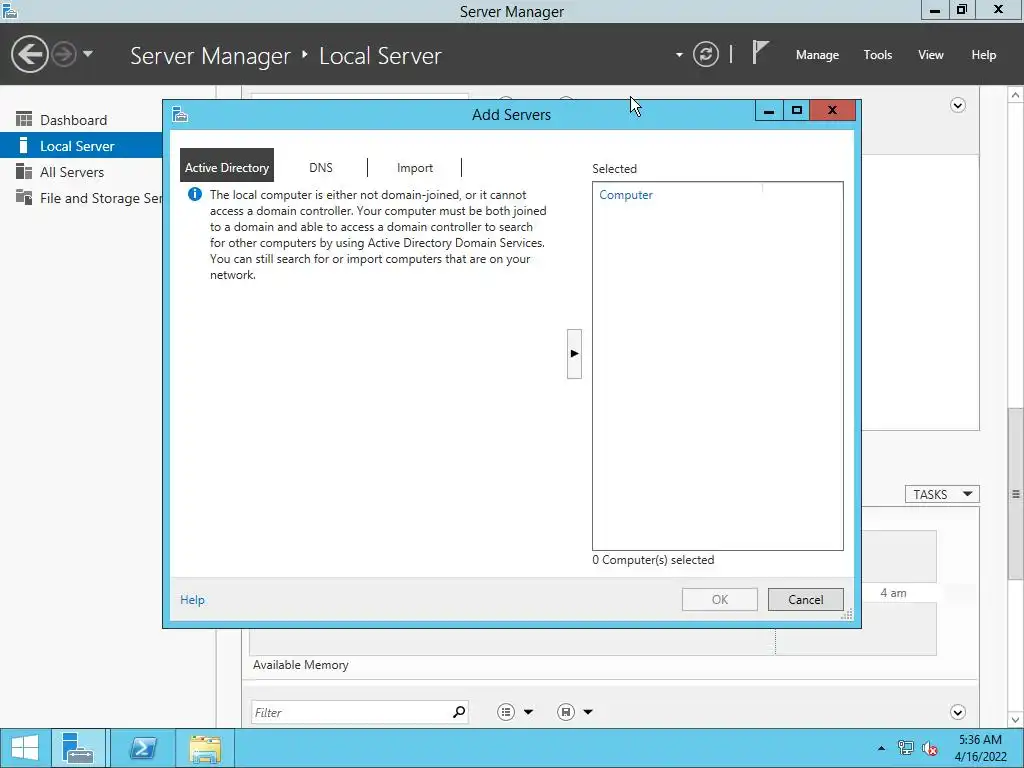Click the taskbar clock showing 5:36 AM
This screenshot has height=768, width=1024.
click(x=980, y=748)
